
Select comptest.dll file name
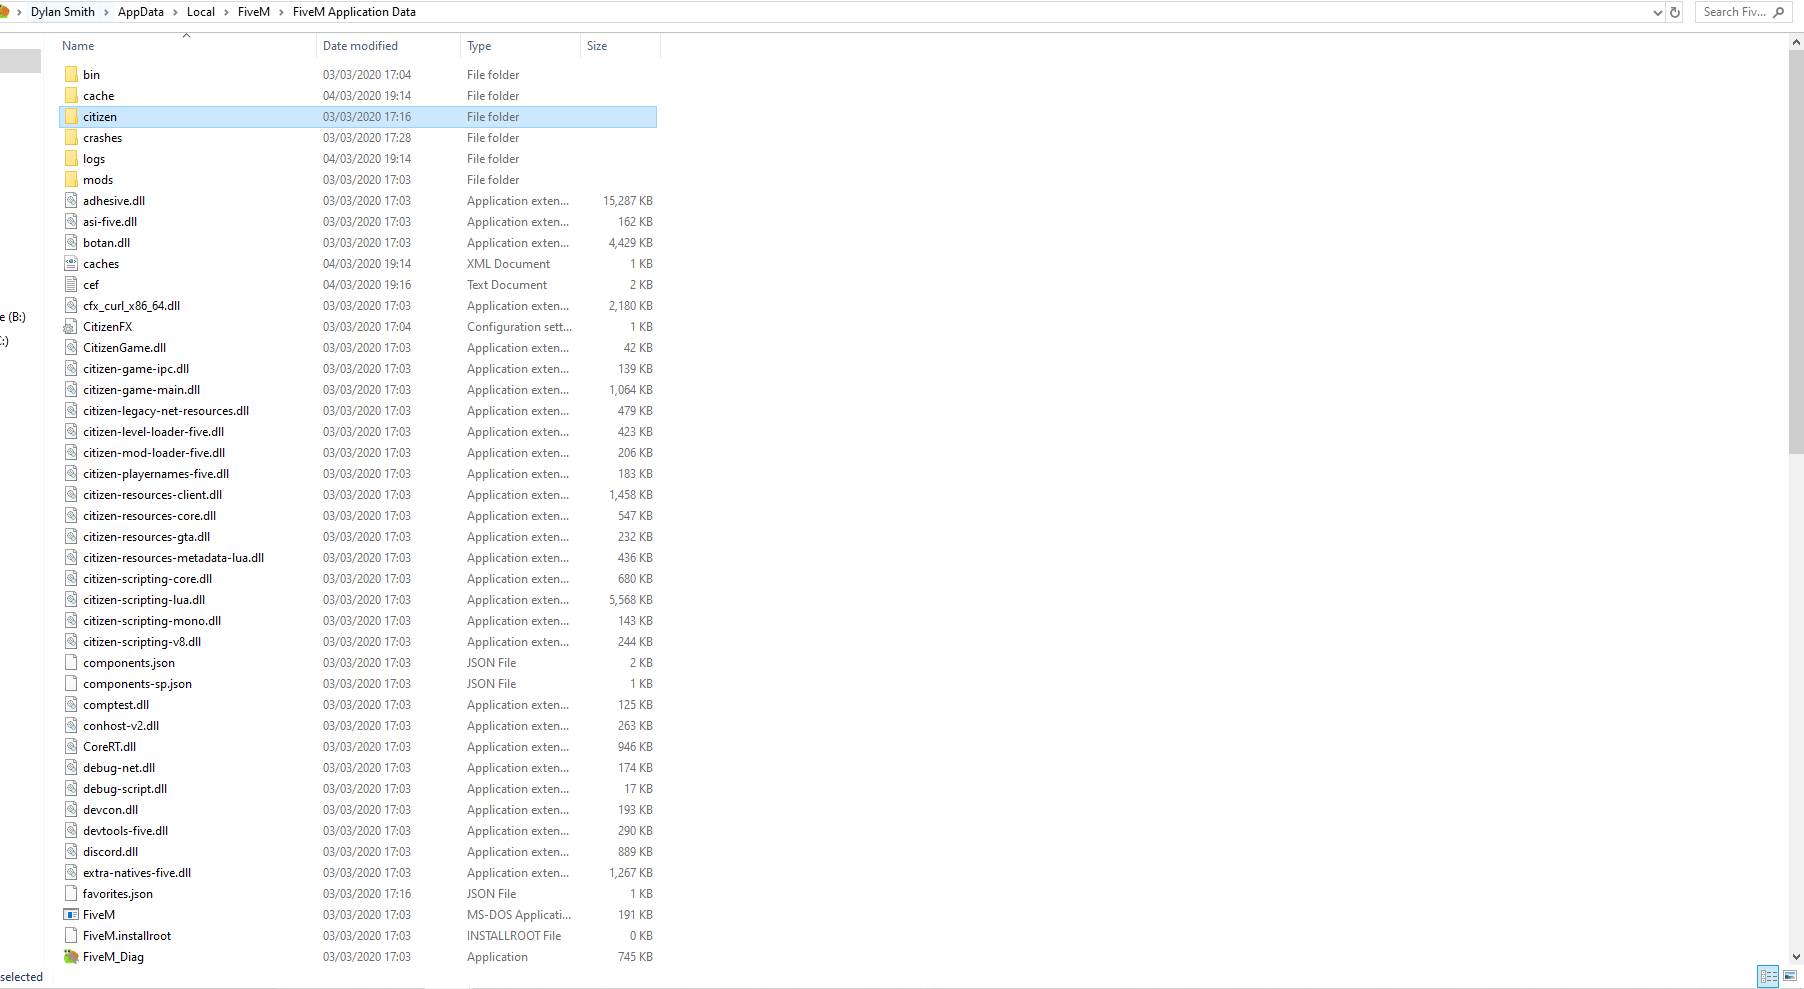[116, 705]
